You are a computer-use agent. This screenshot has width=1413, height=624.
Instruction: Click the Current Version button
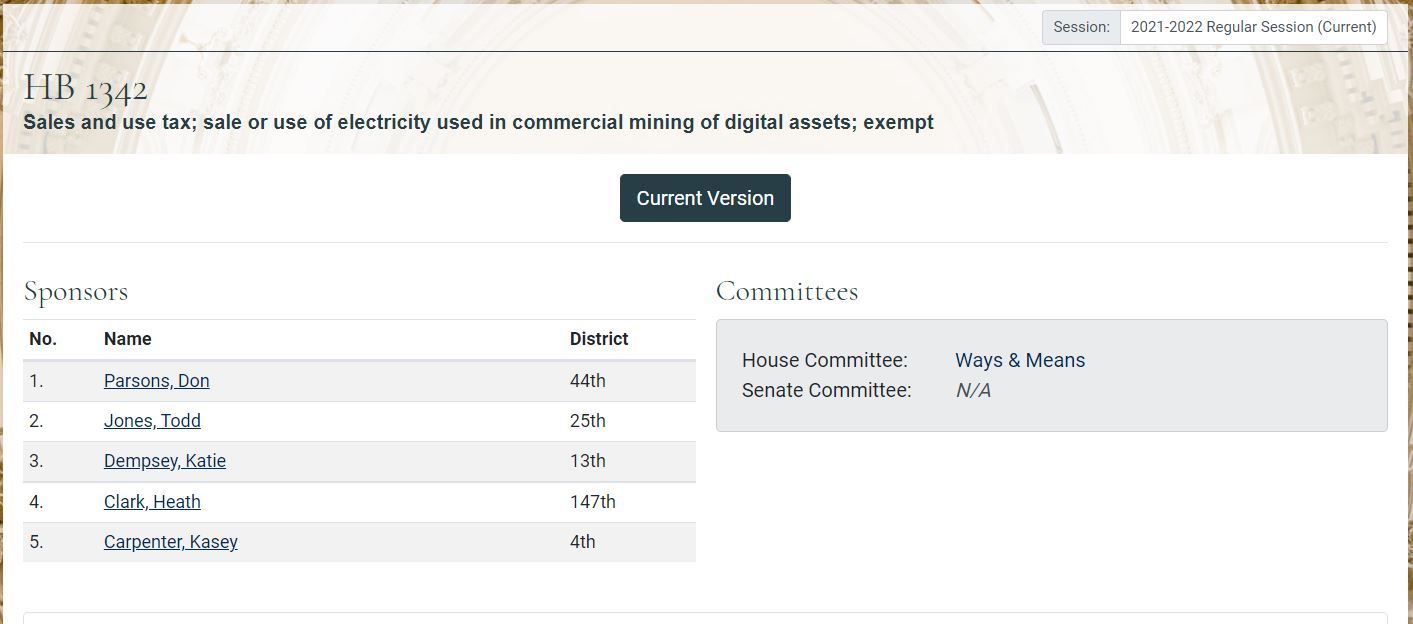tap(705, 198)
